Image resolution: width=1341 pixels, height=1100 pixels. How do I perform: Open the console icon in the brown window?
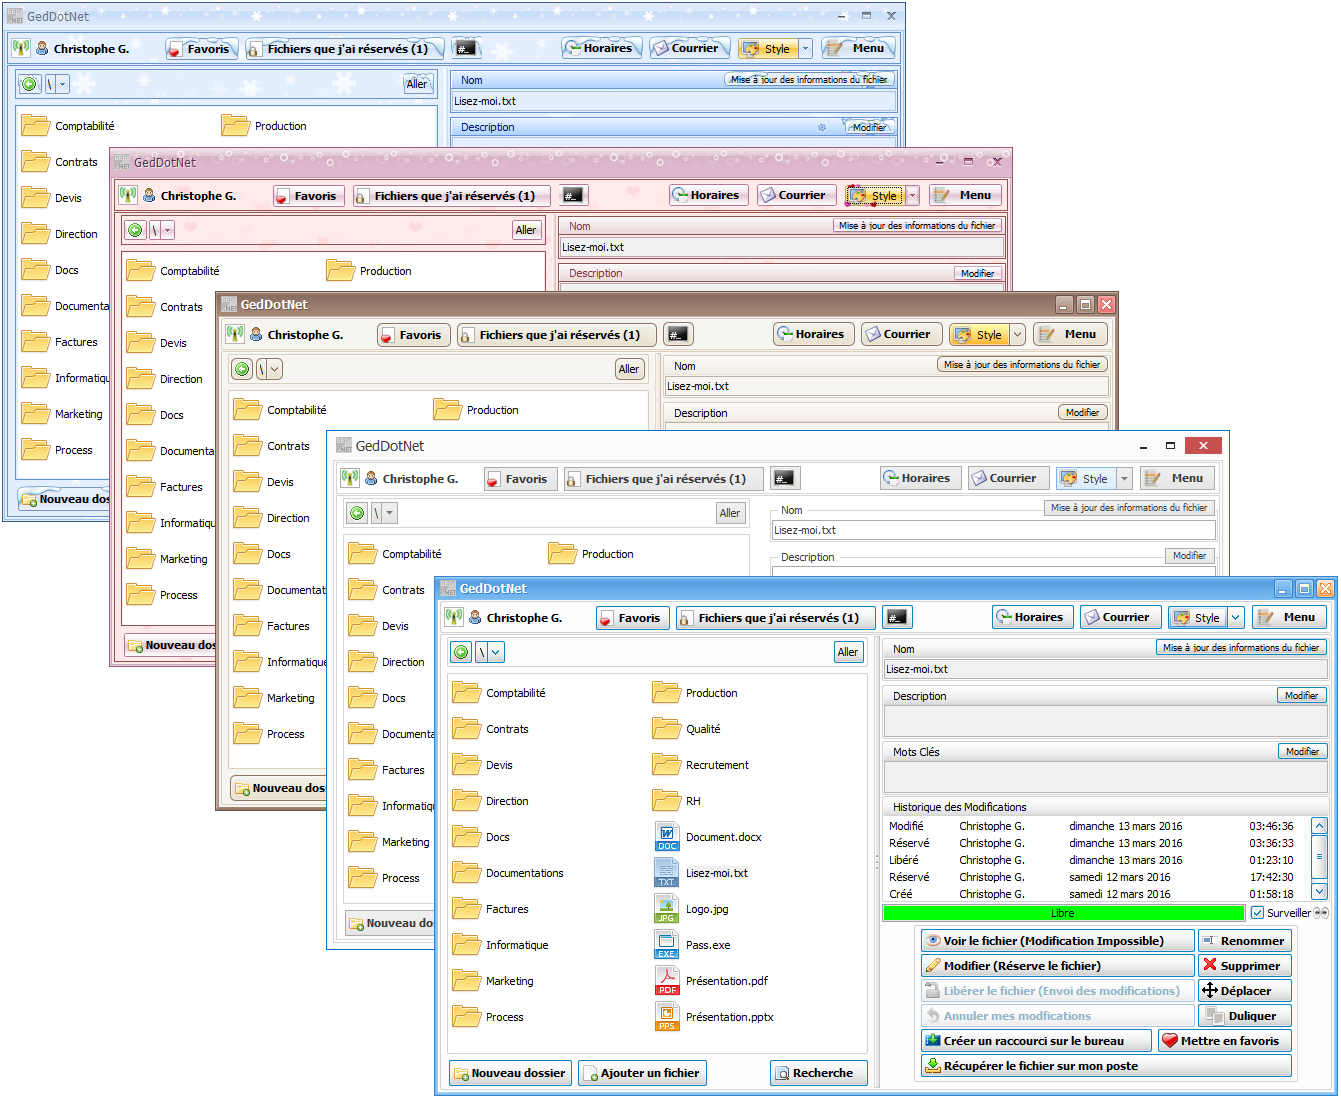click(678, 335)
